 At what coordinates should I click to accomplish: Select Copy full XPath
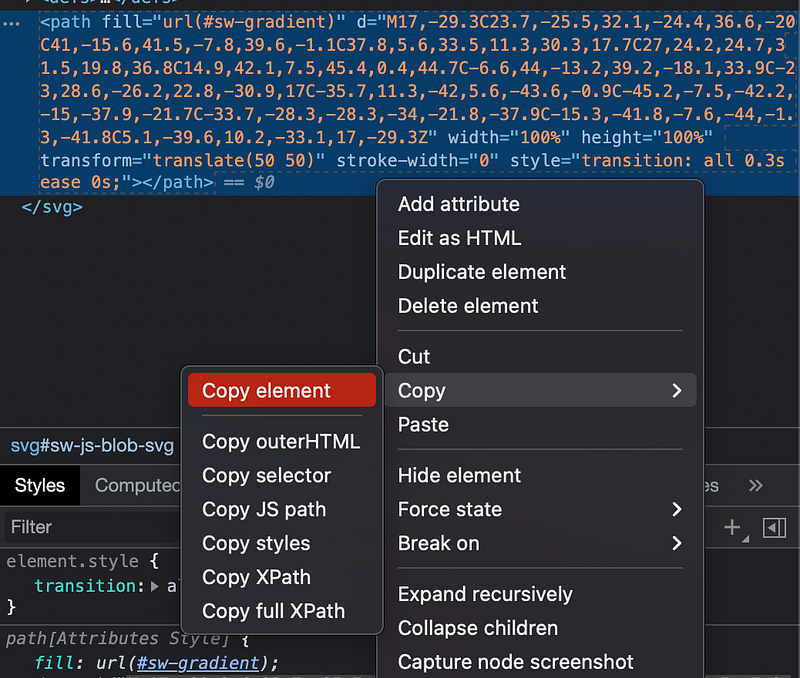(282, 611)
